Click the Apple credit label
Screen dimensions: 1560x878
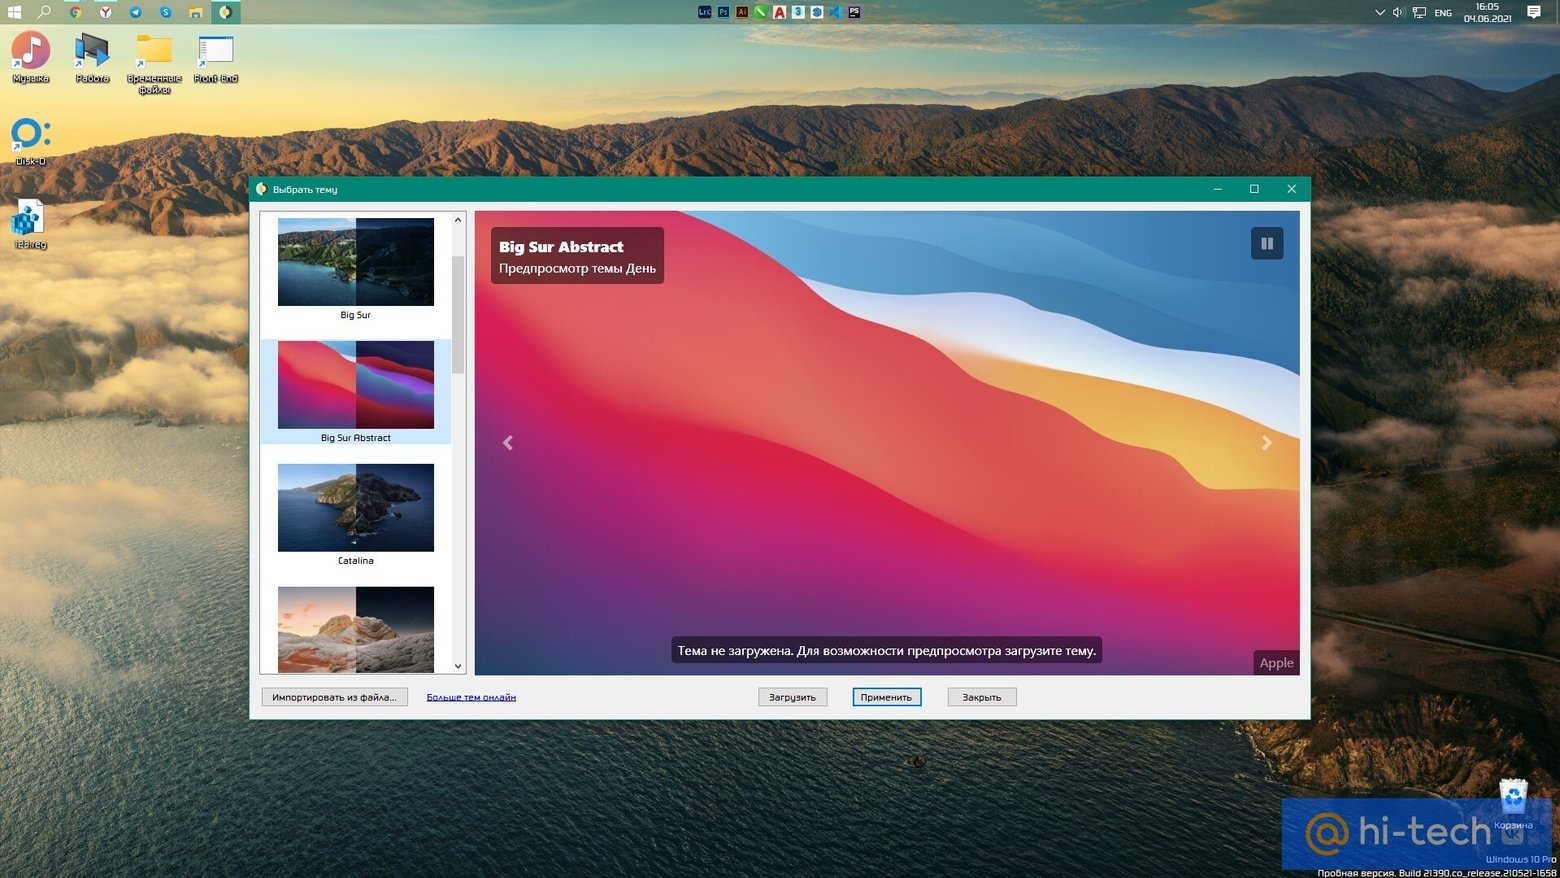click(1276, 663)
